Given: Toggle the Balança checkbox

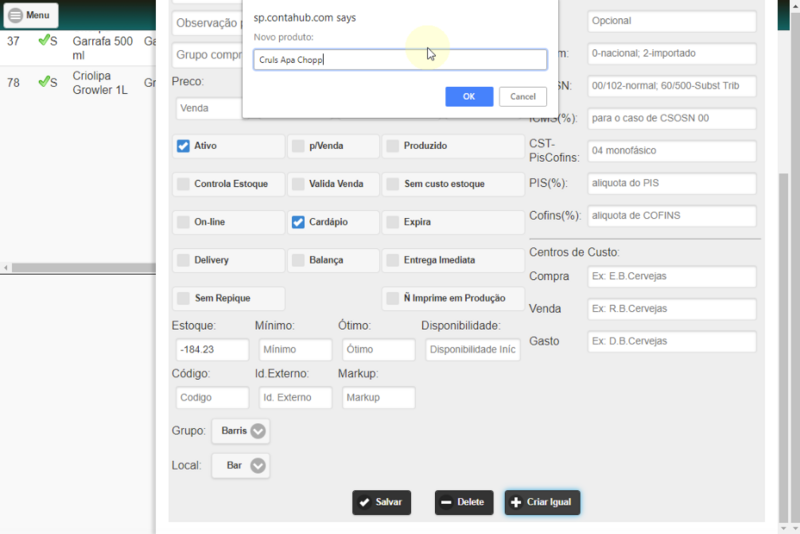Looking at the screenshot, I should click(x=298, y=260).
